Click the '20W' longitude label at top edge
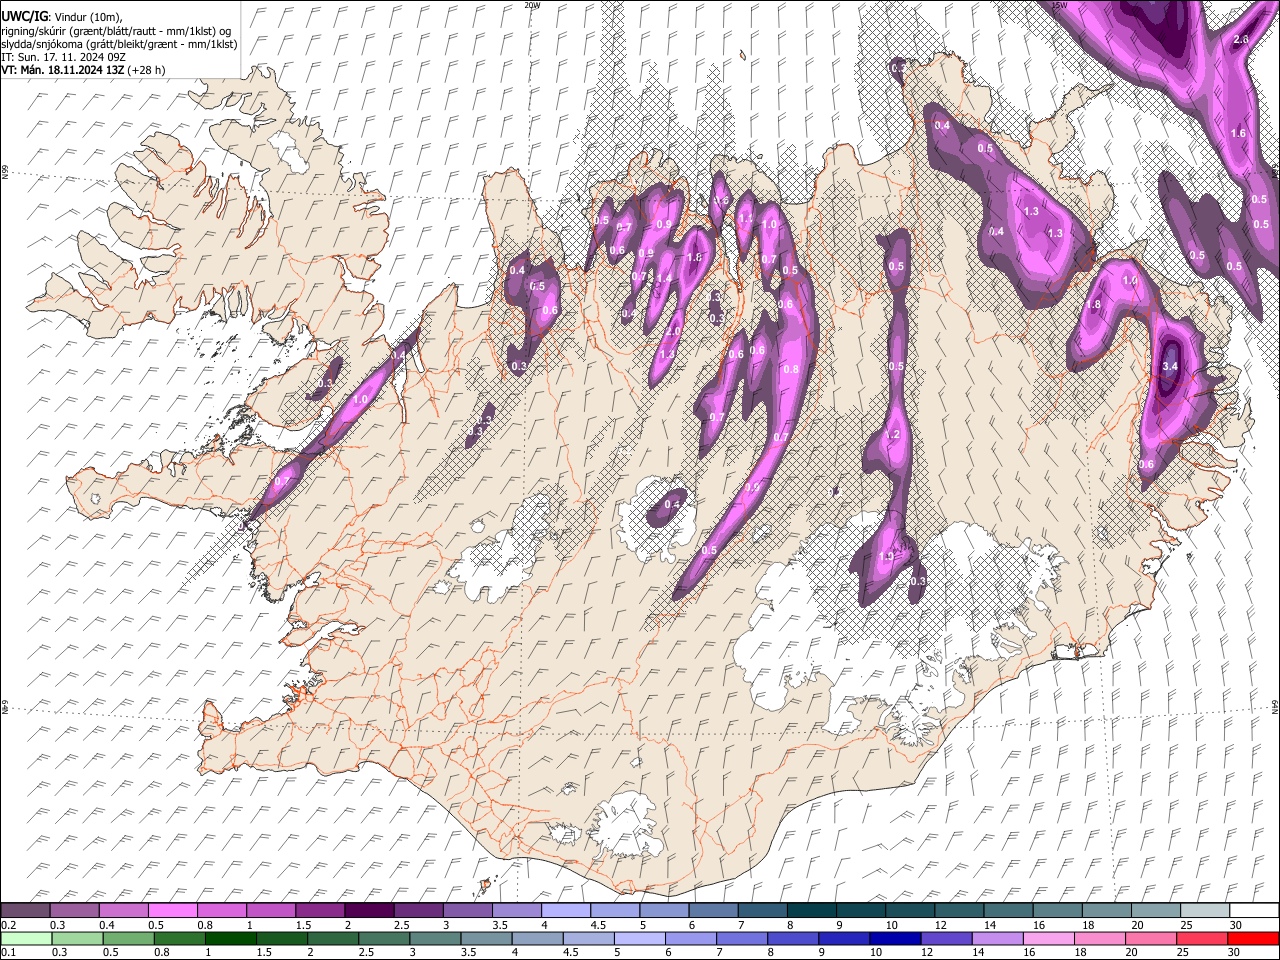This screenshot has width=1280, height=960. tap(532, 5)
